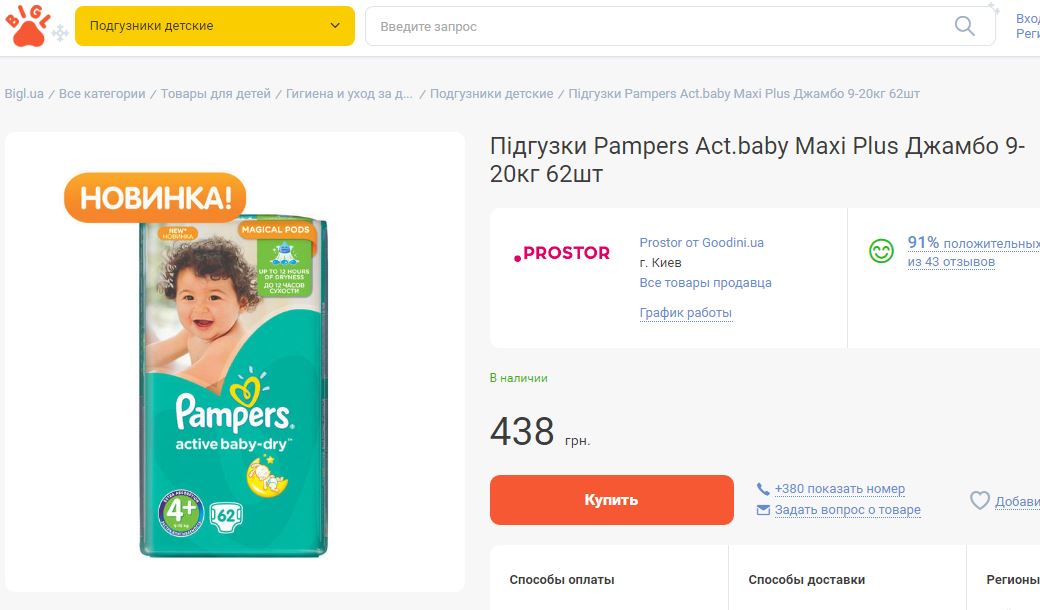The height and width of the screenshot is (610, 1040).
Task: Click into the Введите запрос search field
Action: pos(663,27)
